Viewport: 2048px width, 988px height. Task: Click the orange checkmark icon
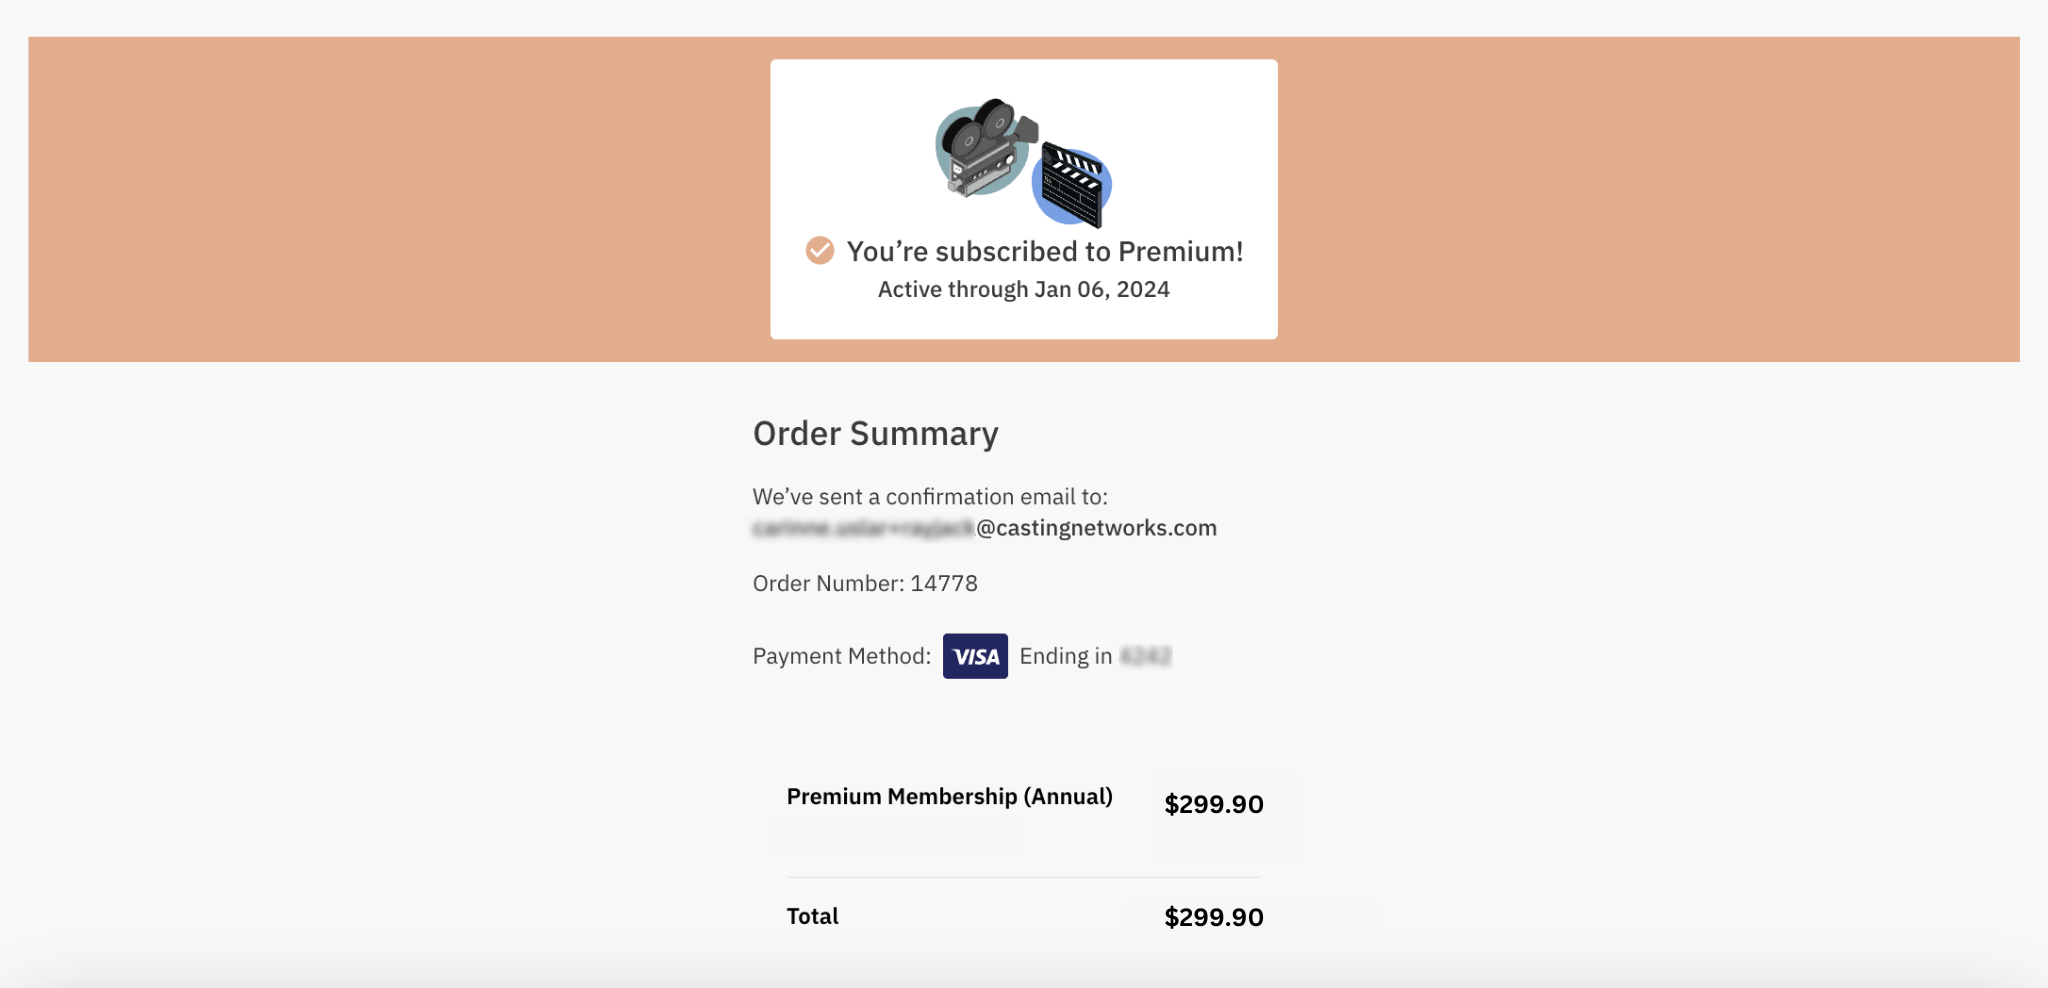pos(820,250)
